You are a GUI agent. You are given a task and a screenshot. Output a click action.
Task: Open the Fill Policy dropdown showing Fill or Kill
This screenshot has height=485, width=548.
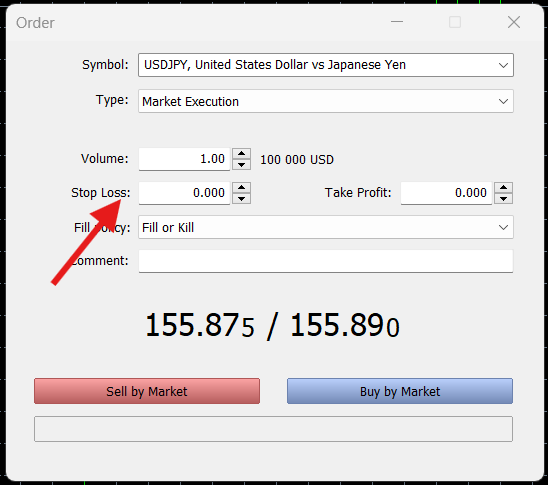click(x=326, y=227)
